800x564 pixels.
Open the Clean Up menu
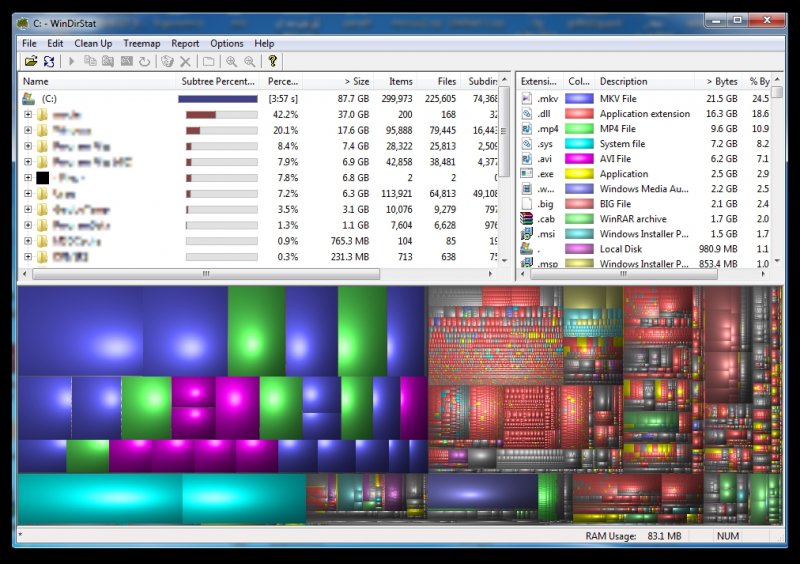93,43
